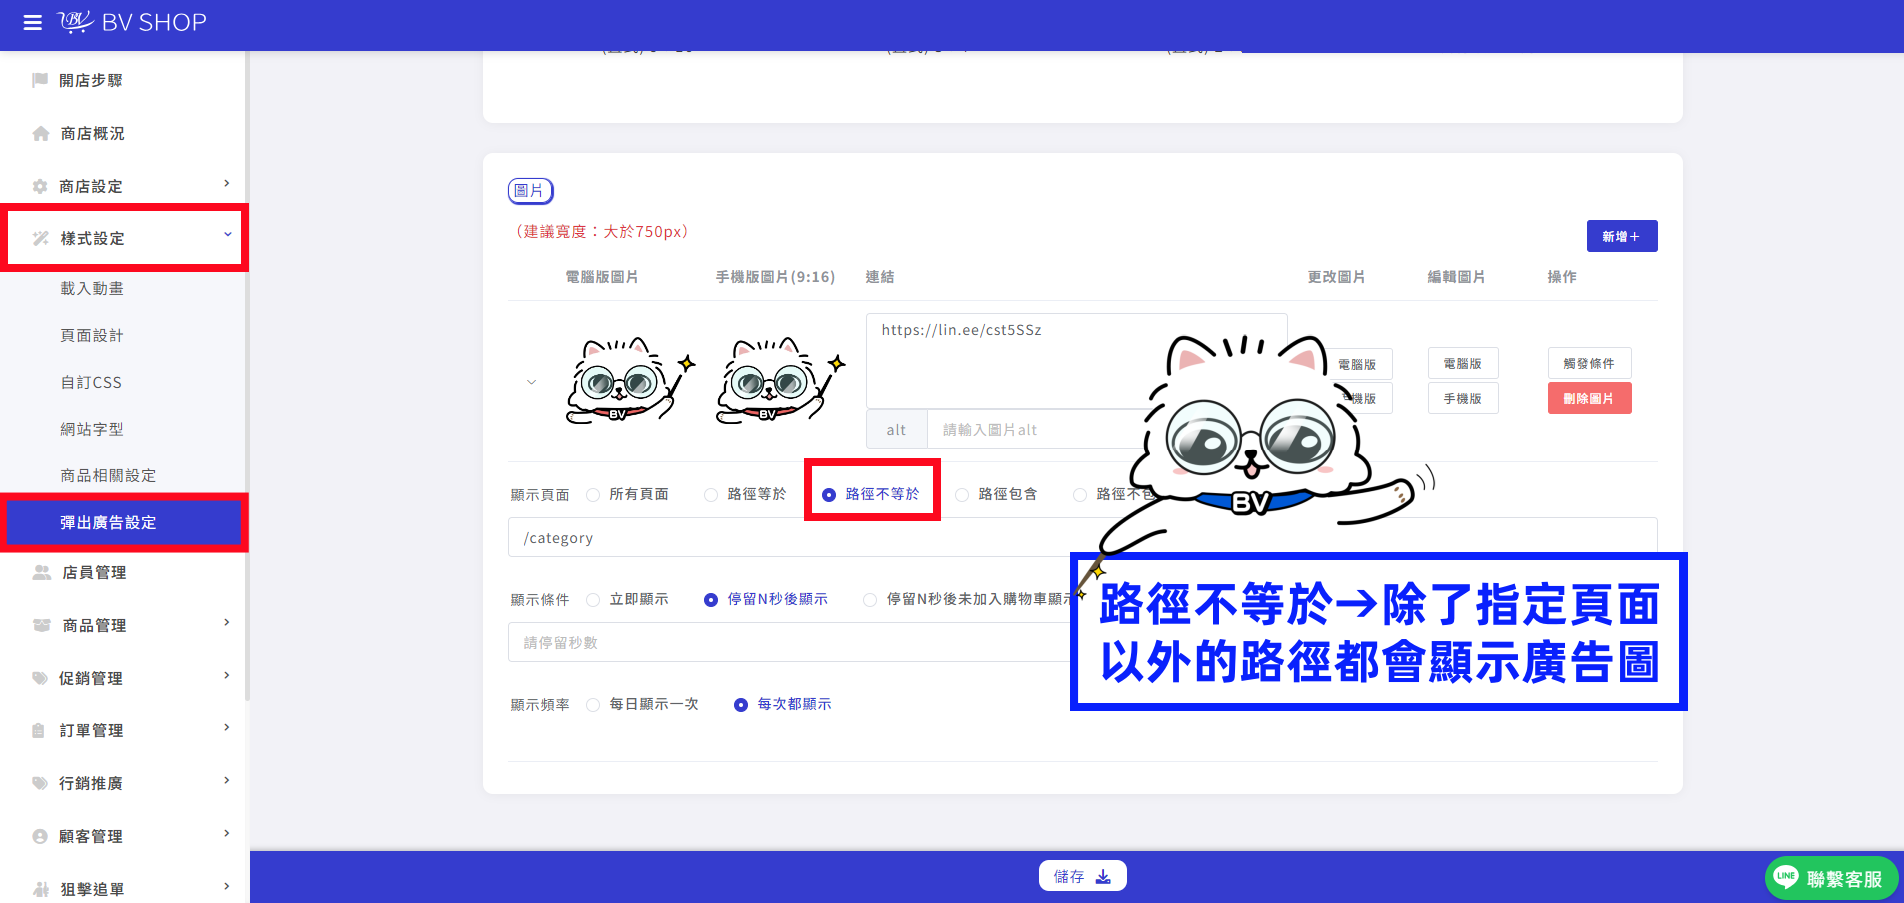
Task: Select 路徑等於 radio option
Action: [x=711, y=495]
